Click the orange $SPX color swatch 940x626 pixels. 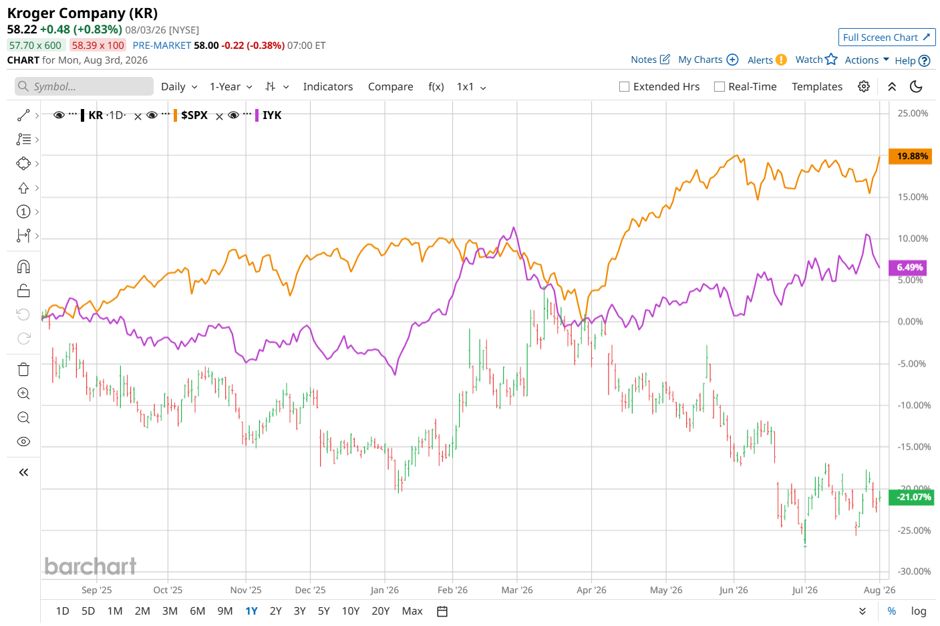(x=175, y=115)
